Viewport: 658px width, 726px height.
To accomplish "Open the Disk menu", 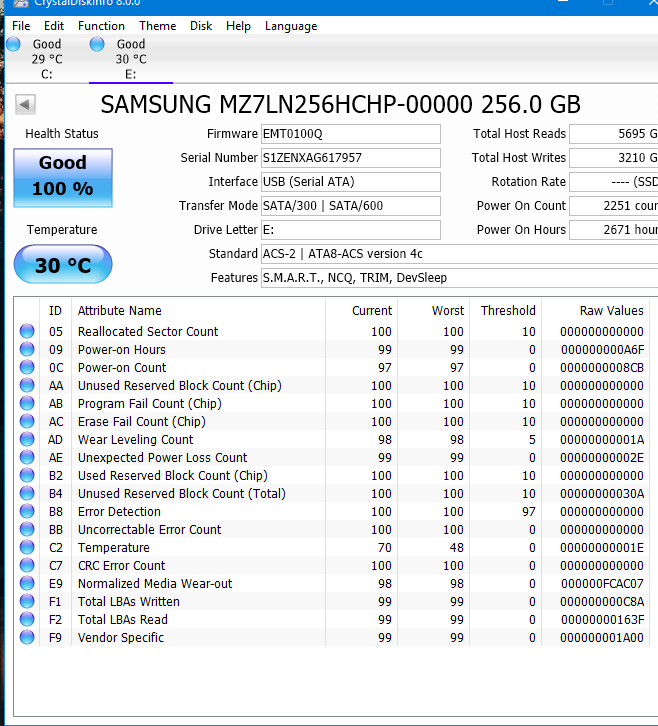I will click(201, 26).
